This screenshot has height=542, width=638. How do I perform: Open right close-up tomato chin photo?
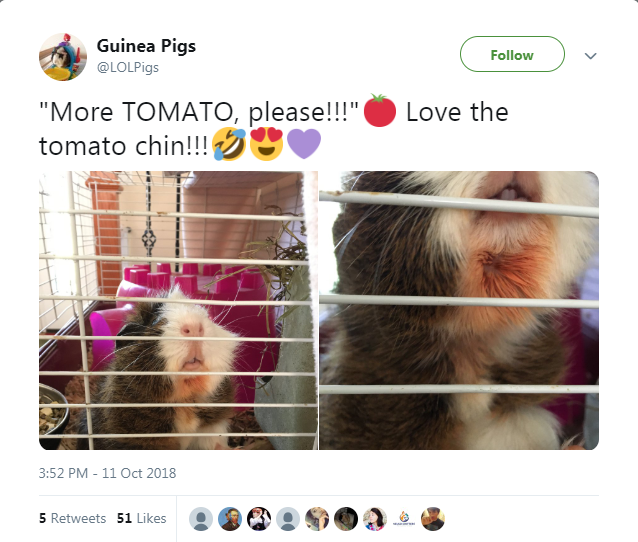coord(459,310)
